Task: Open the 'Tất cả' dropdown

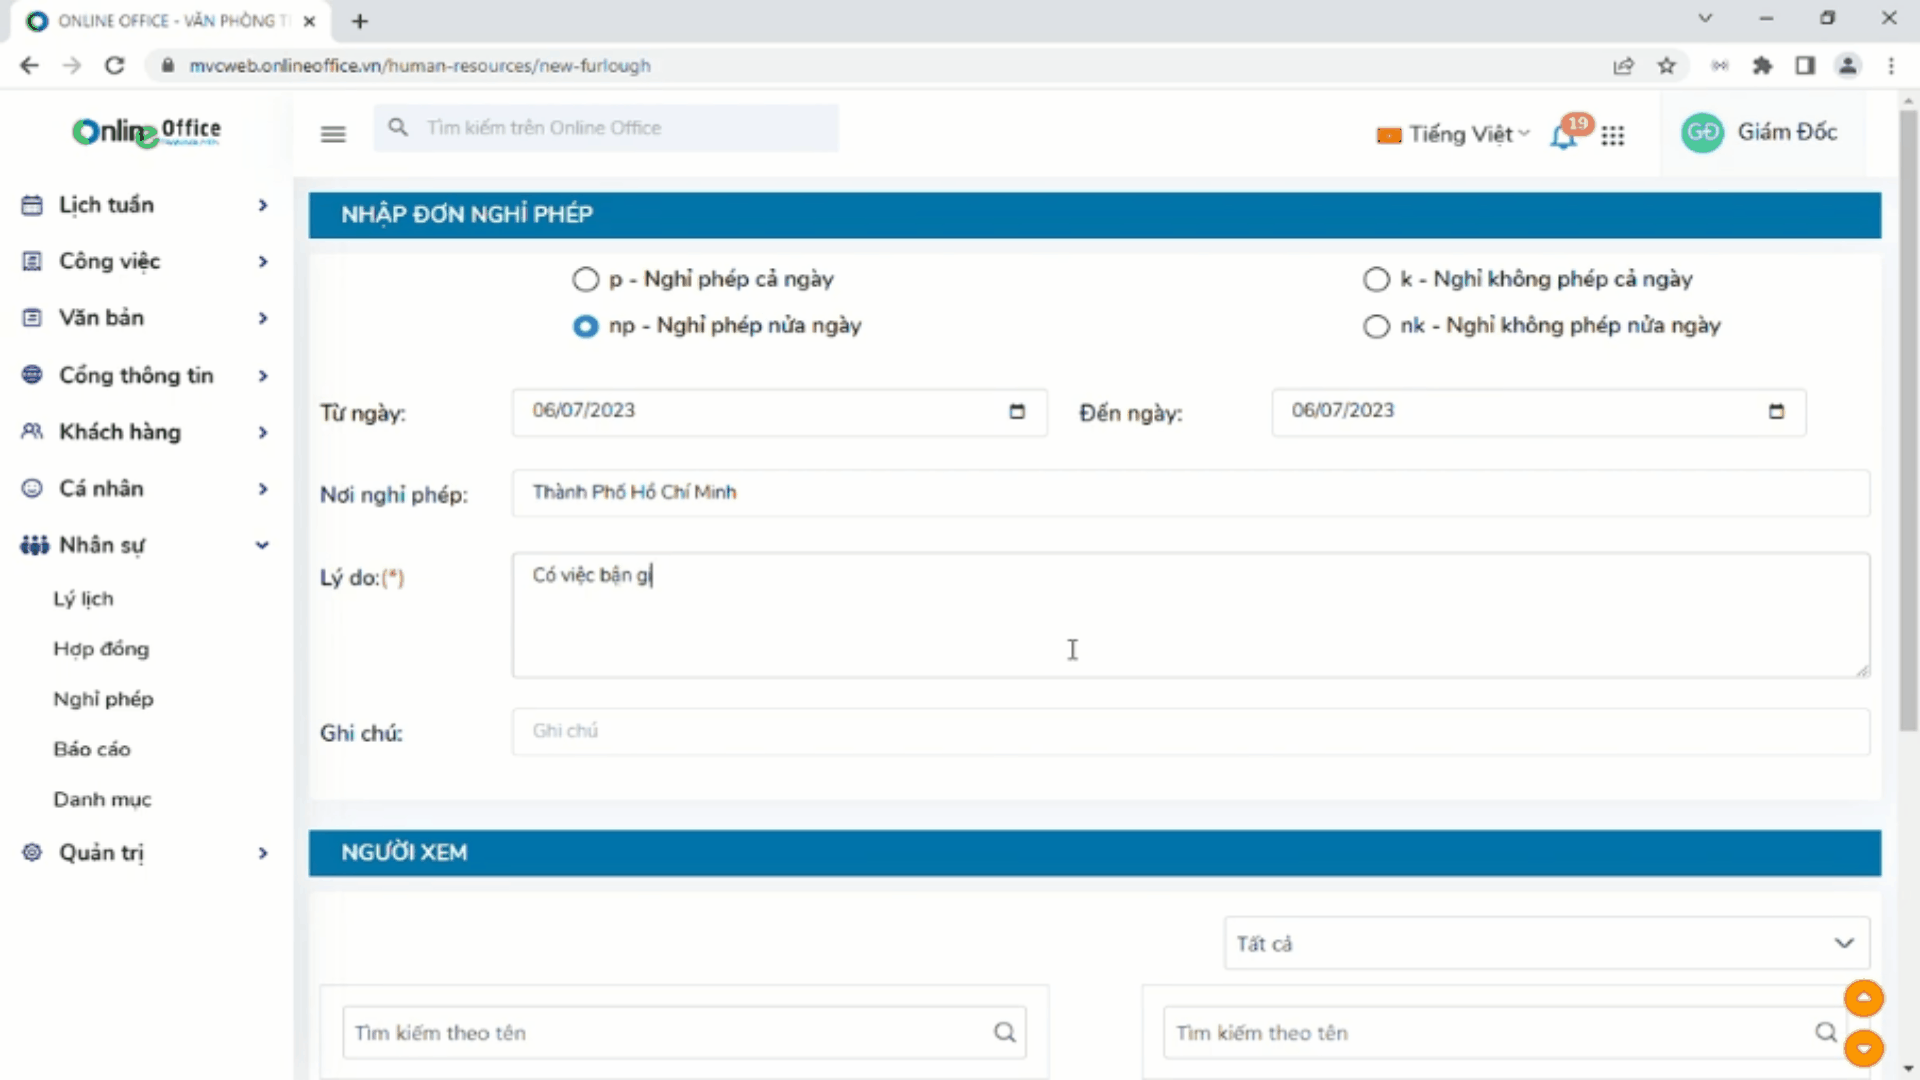Action: [x=1546, y=943]
